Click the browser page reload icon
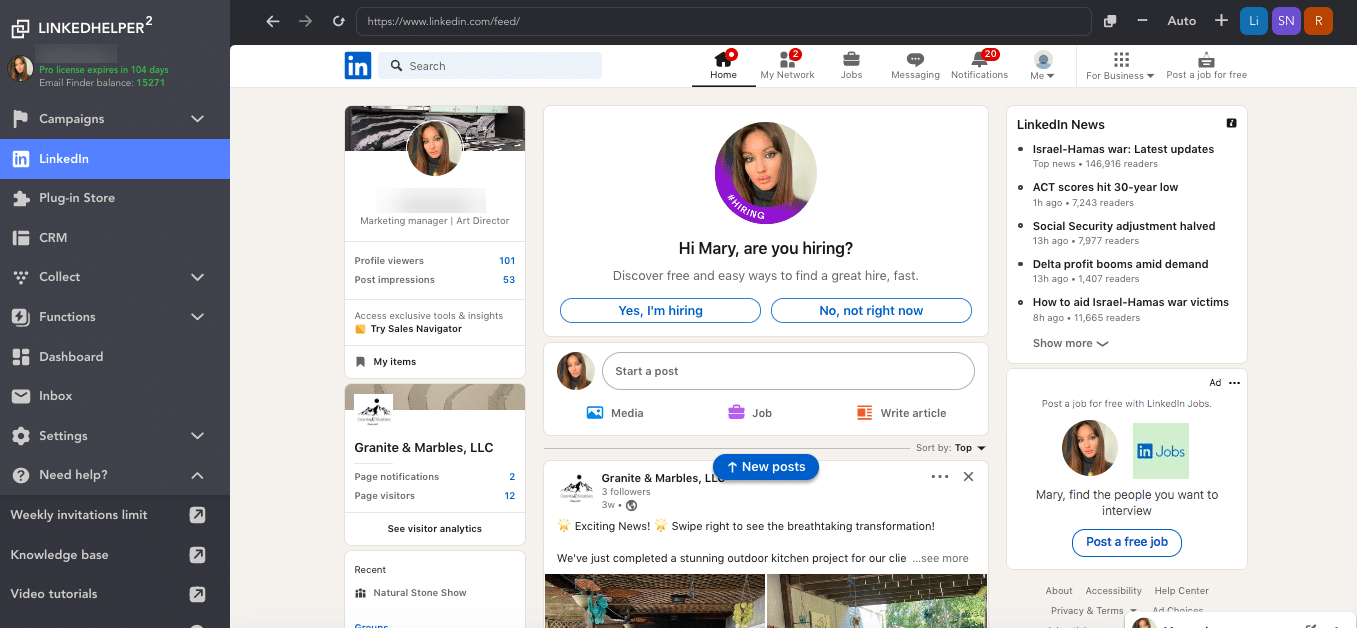The height and width of the screenshot is (628, 1357). click(338, 20)
